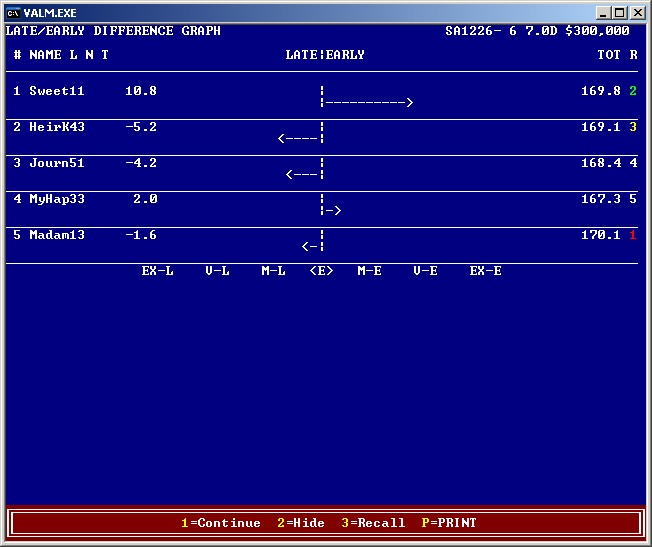Click the early arrow graph for Sweet11
Viewport: 652px width, 547px height.
pos(367,102)
